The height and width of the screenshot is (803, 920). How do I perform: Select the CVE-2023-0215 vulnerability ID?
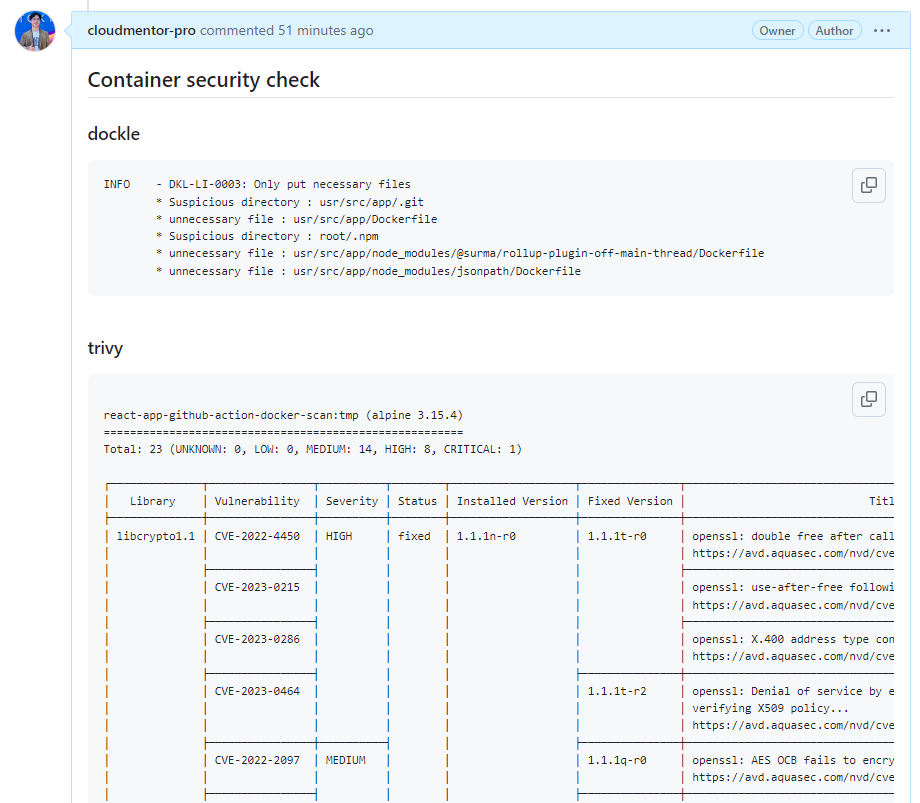click(x=257, y=587)
